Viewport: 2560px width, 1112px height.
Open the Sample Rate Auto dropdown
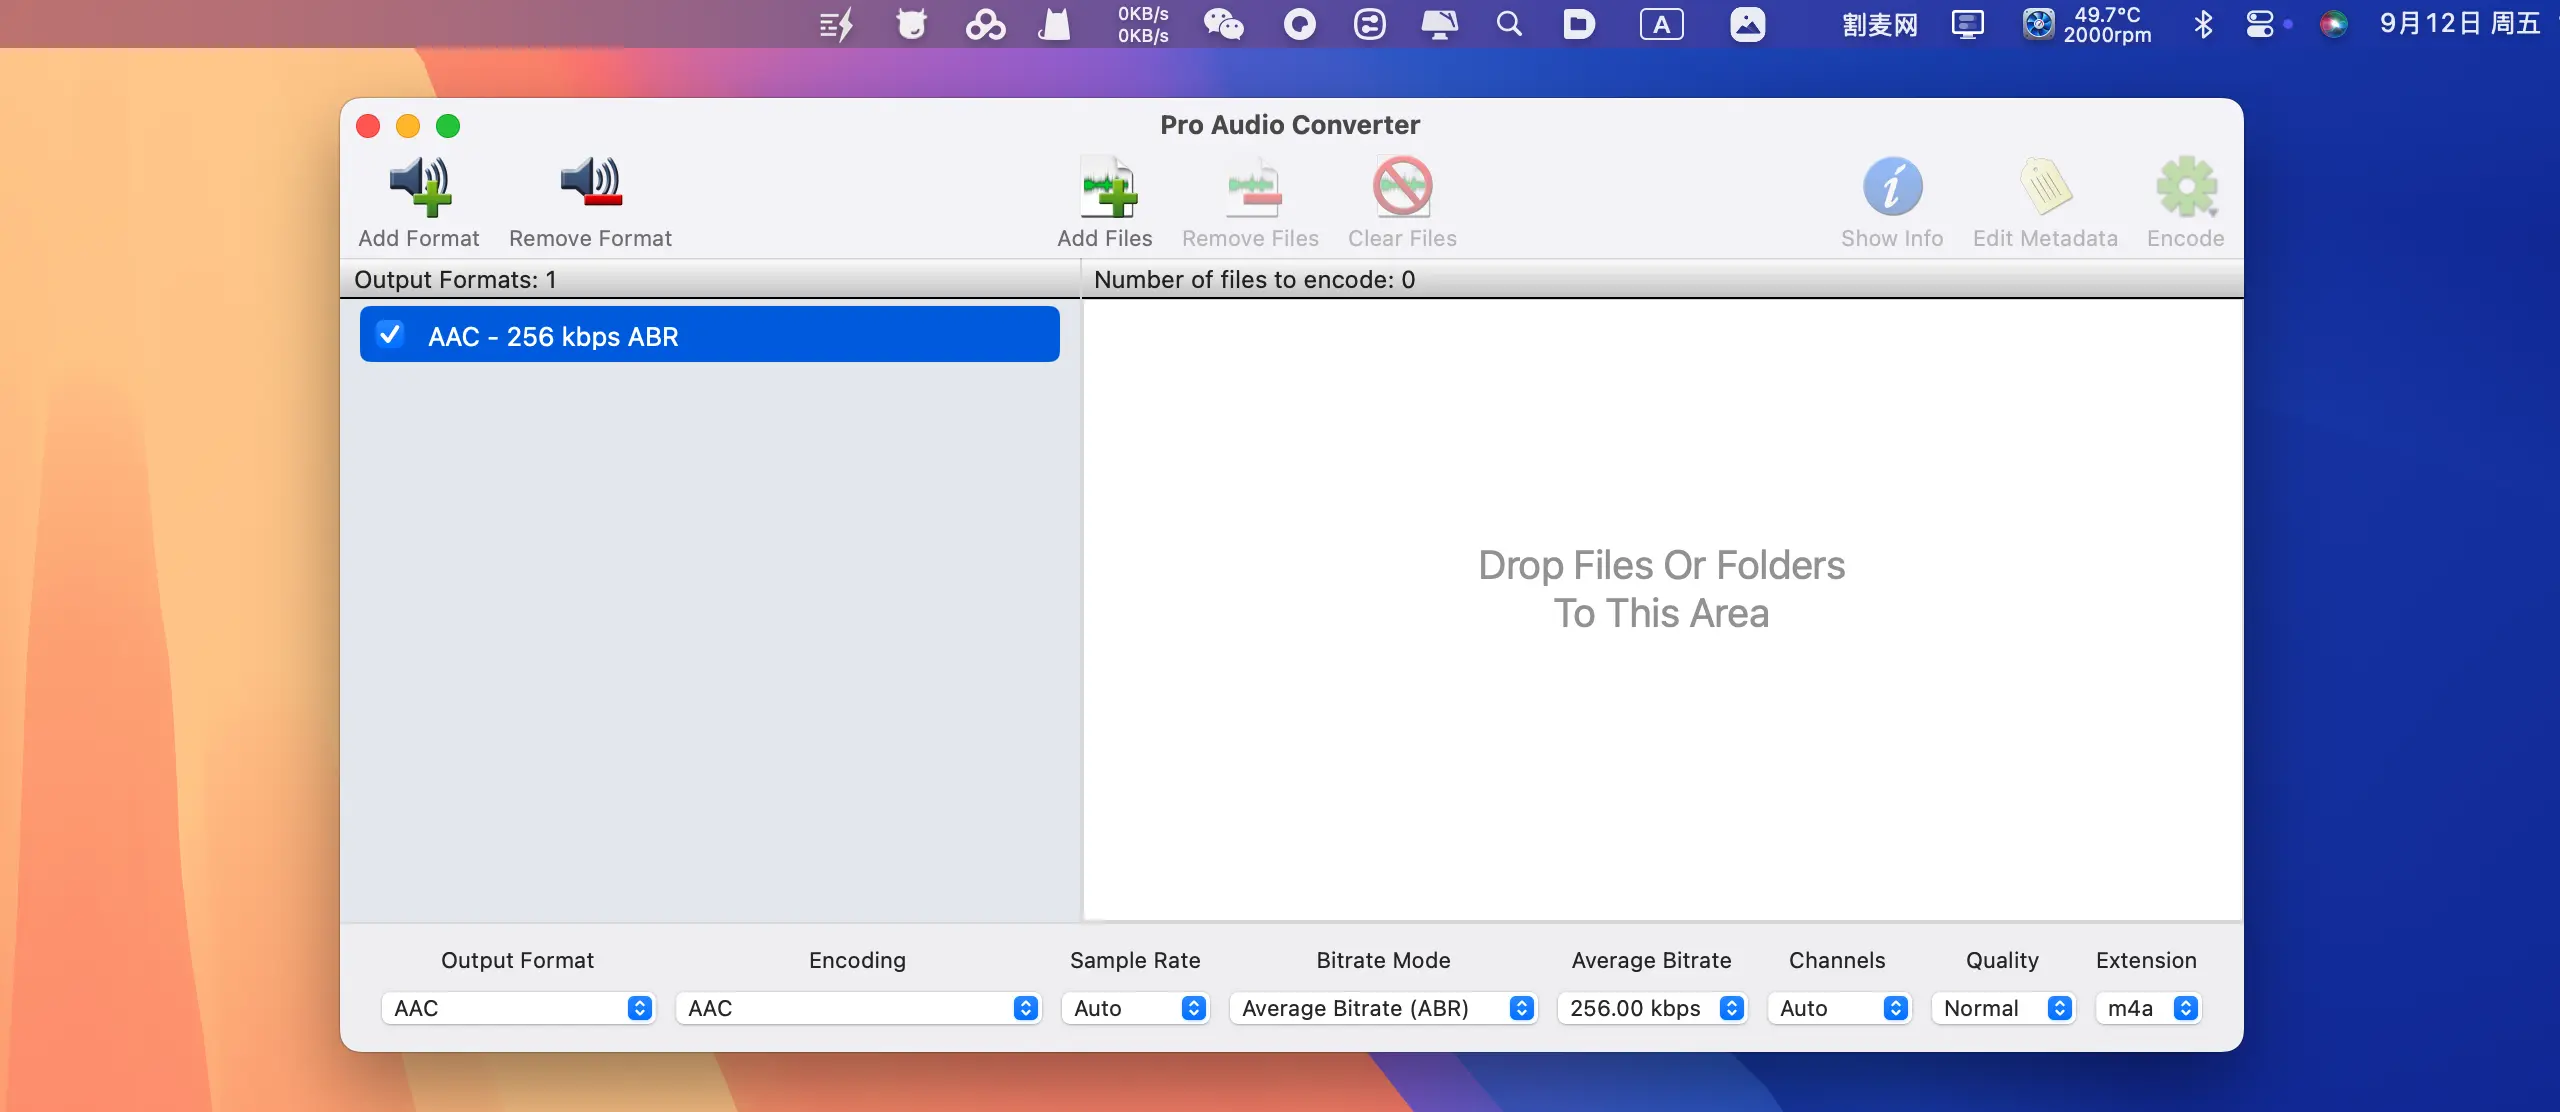click(x=1136, y=1008)
